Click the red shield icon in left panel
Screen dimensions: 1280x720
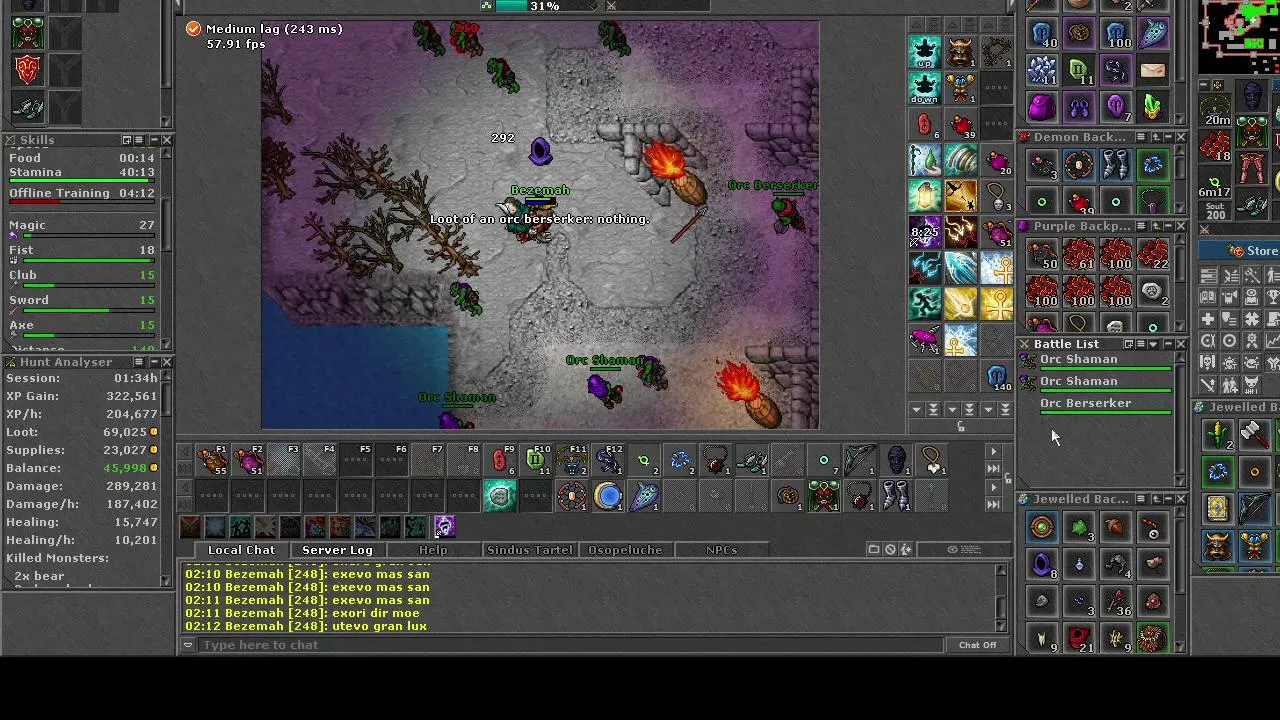pyautogui.click(x=28, y=69)
